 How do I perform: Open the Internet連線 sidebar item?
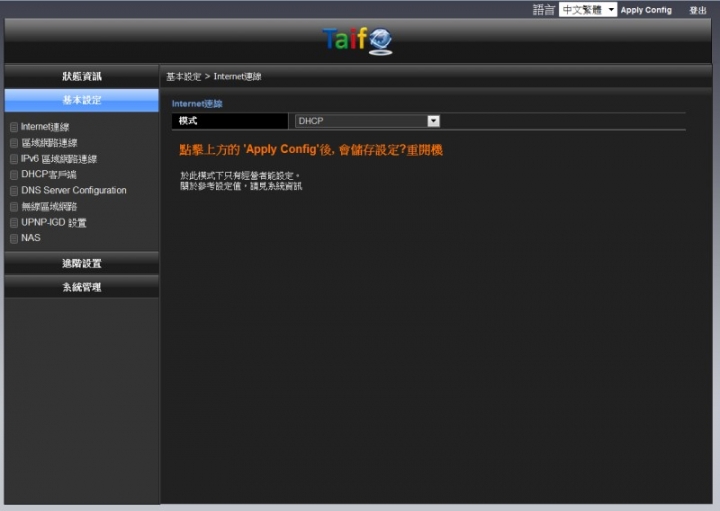point(45,127)
